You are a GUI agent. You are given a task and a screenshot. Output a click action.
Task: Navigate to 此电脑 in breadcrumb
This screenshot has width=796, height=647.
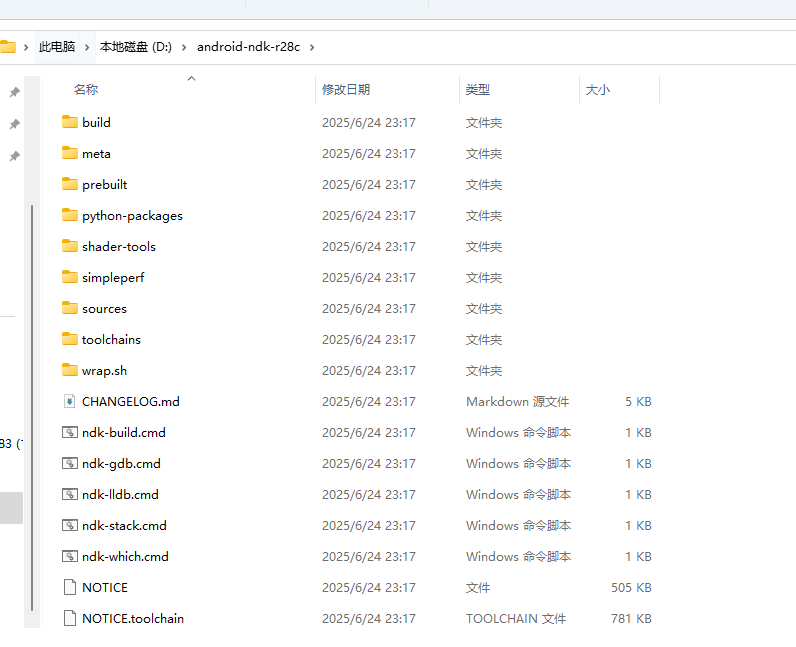point(57,47)
